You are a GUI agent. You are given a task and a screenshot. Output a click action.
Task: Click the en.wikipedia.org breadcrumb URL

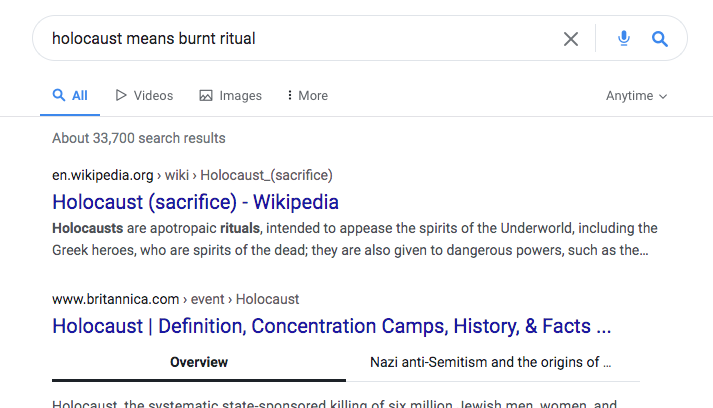[x=192, y=175]
